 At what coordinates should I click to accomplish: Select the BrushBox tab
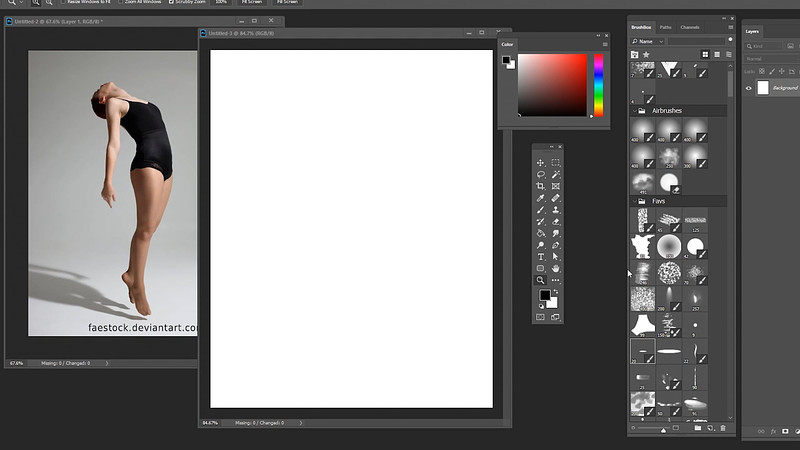click(641, 28)
